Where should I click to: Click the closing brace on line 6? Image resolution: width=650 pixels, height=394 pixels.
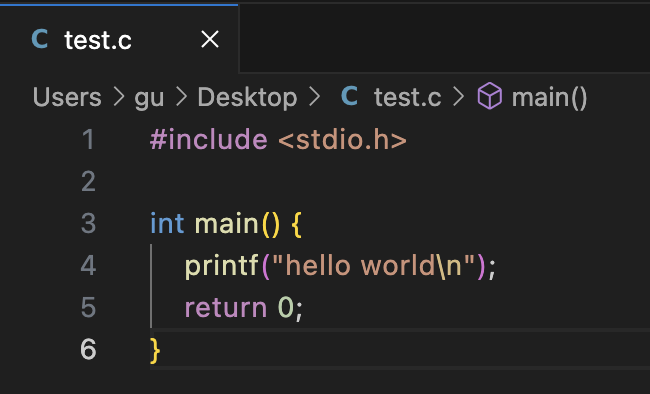[x=155, y=350]
